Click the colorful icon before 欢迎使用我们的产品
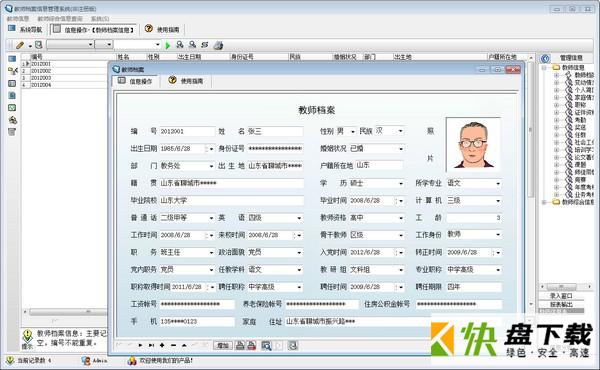 pos(132,360)
